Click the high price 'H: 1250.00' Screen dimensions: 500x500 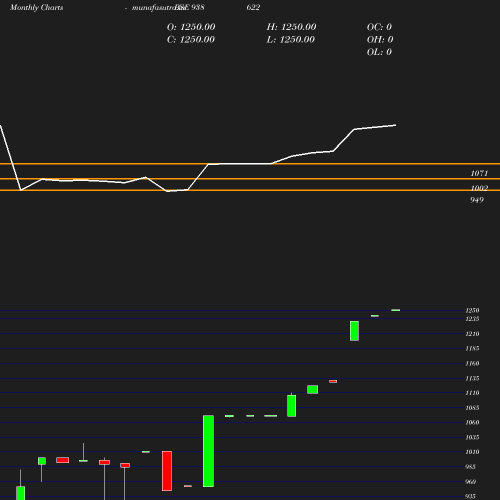click(291, 27)
